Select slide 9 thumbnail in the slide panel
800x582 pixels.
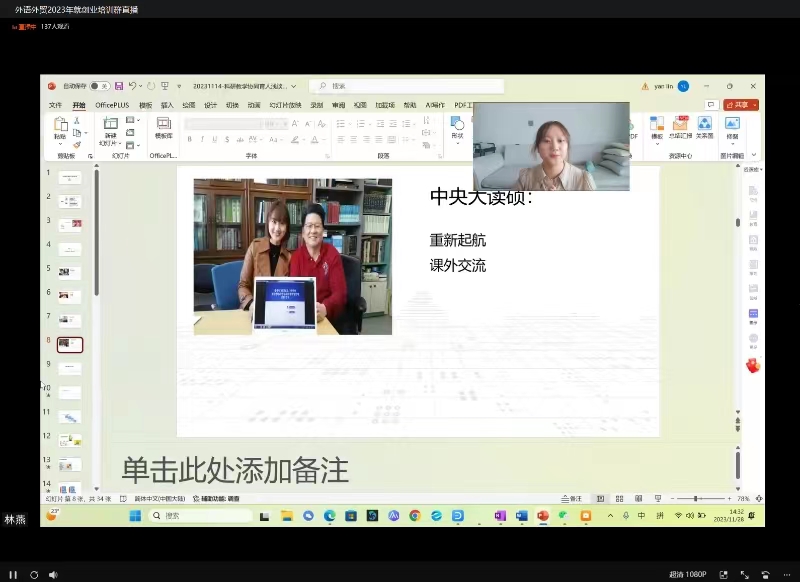coord(70,368)
